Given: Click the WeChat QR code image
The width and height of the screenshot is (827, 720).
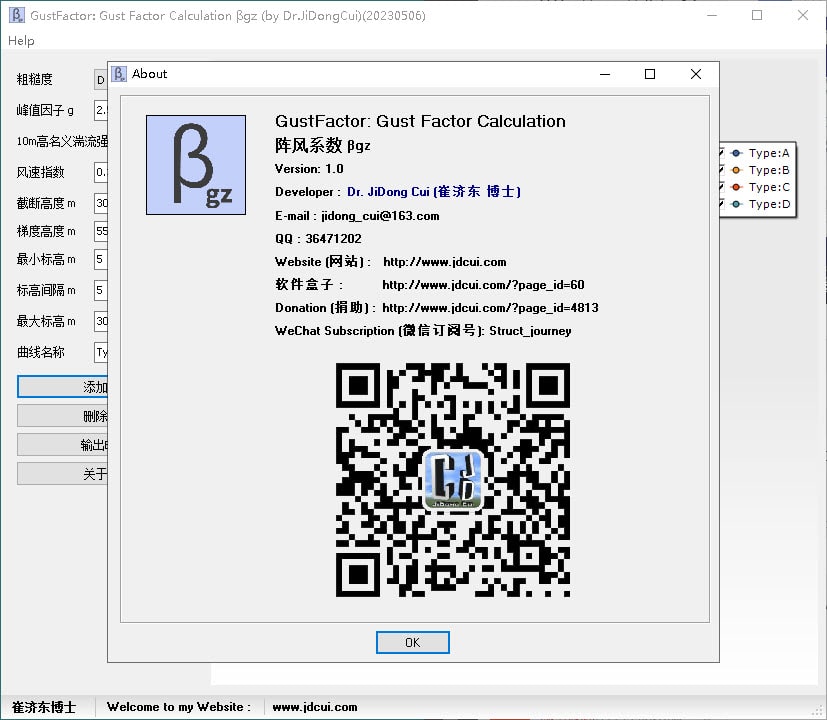Looking at the screenshot, I should (453, 479).
